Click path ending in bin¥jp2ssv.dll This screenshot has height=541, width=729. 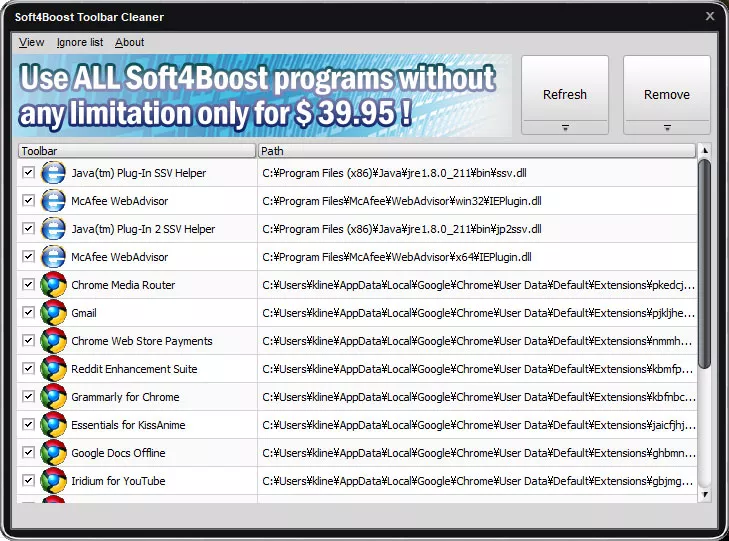[x=402, y=229]
